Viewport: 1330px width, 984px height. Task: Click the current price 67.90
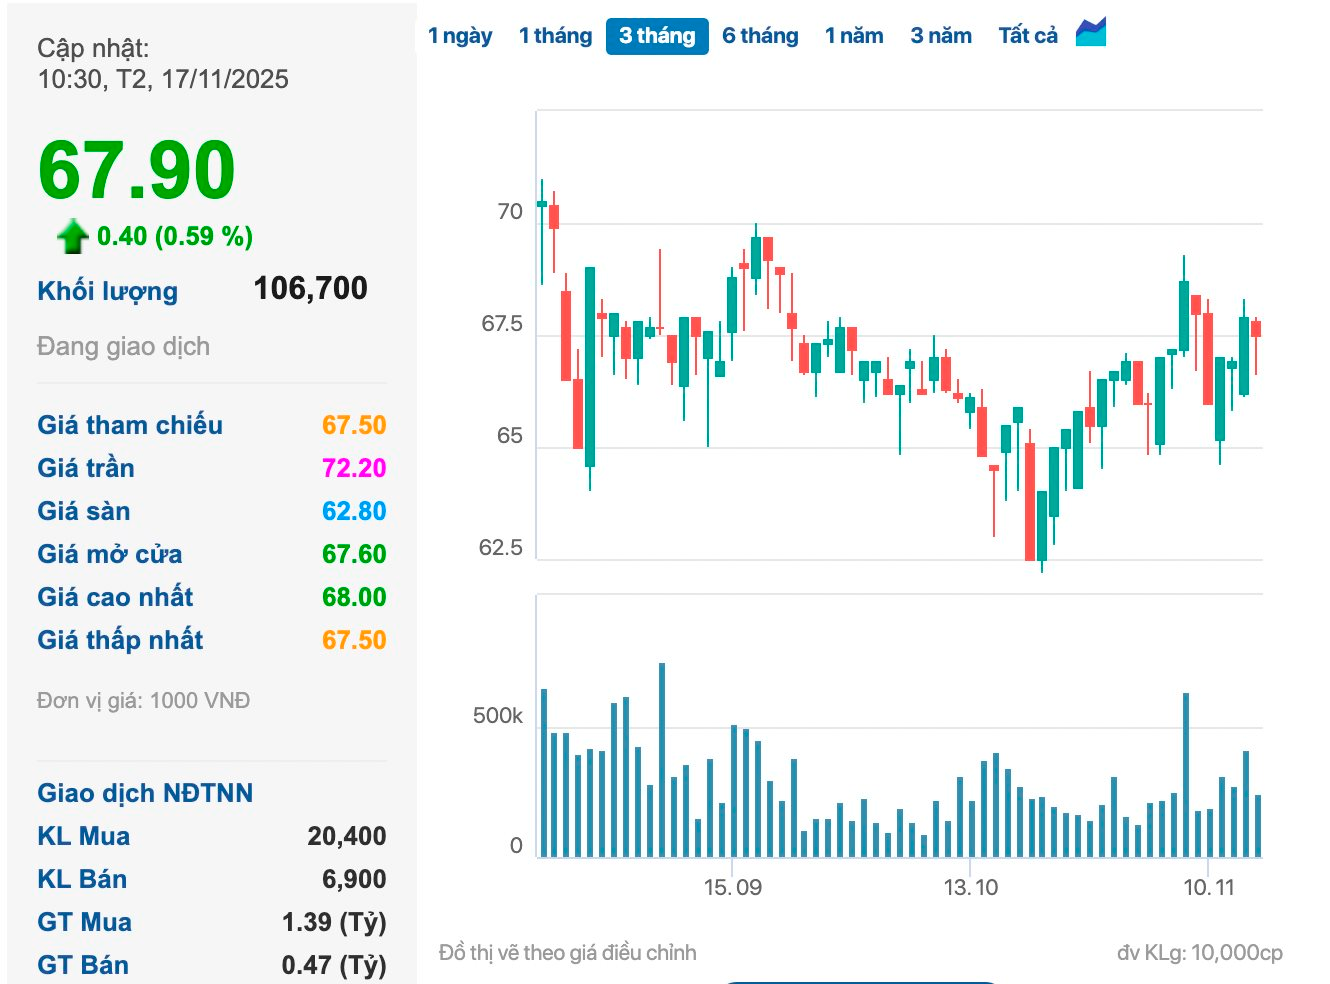pos(137,170)
